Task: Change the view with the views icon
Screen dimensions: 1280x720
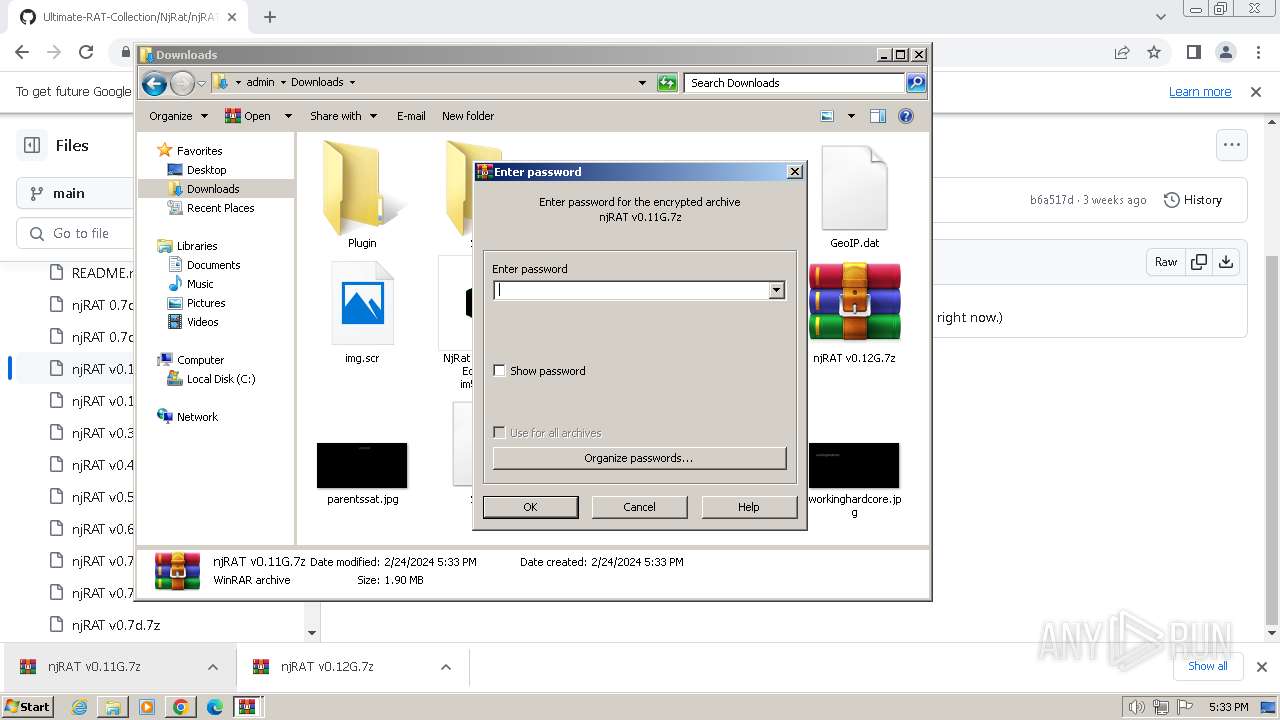Action: click(x=827, y=116)
